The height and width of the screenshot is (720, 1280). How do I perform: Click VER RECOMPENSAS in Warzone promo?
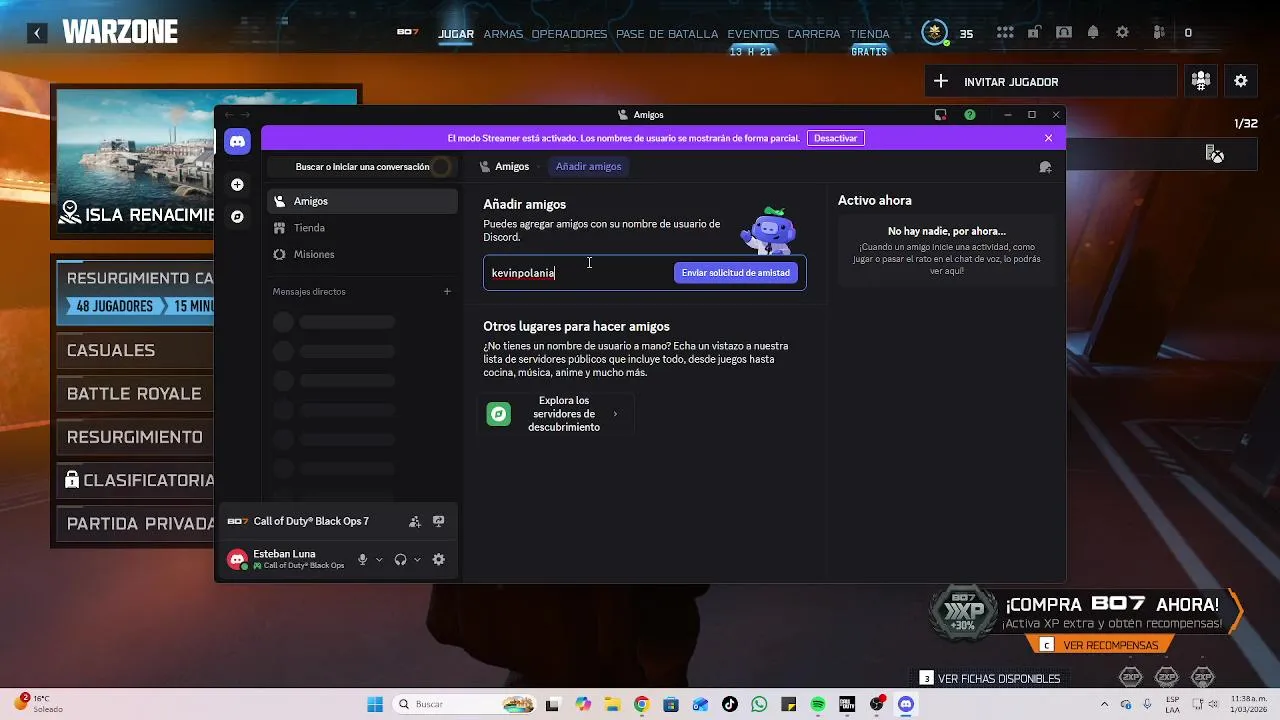pyautogui.click(x=1101, y=646)
